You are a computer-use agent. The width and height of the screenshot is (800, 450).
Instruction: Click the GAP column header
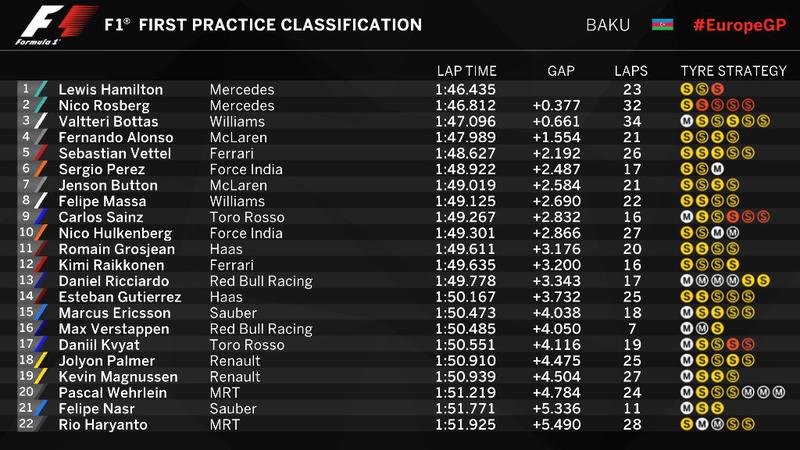coord(561,71)
